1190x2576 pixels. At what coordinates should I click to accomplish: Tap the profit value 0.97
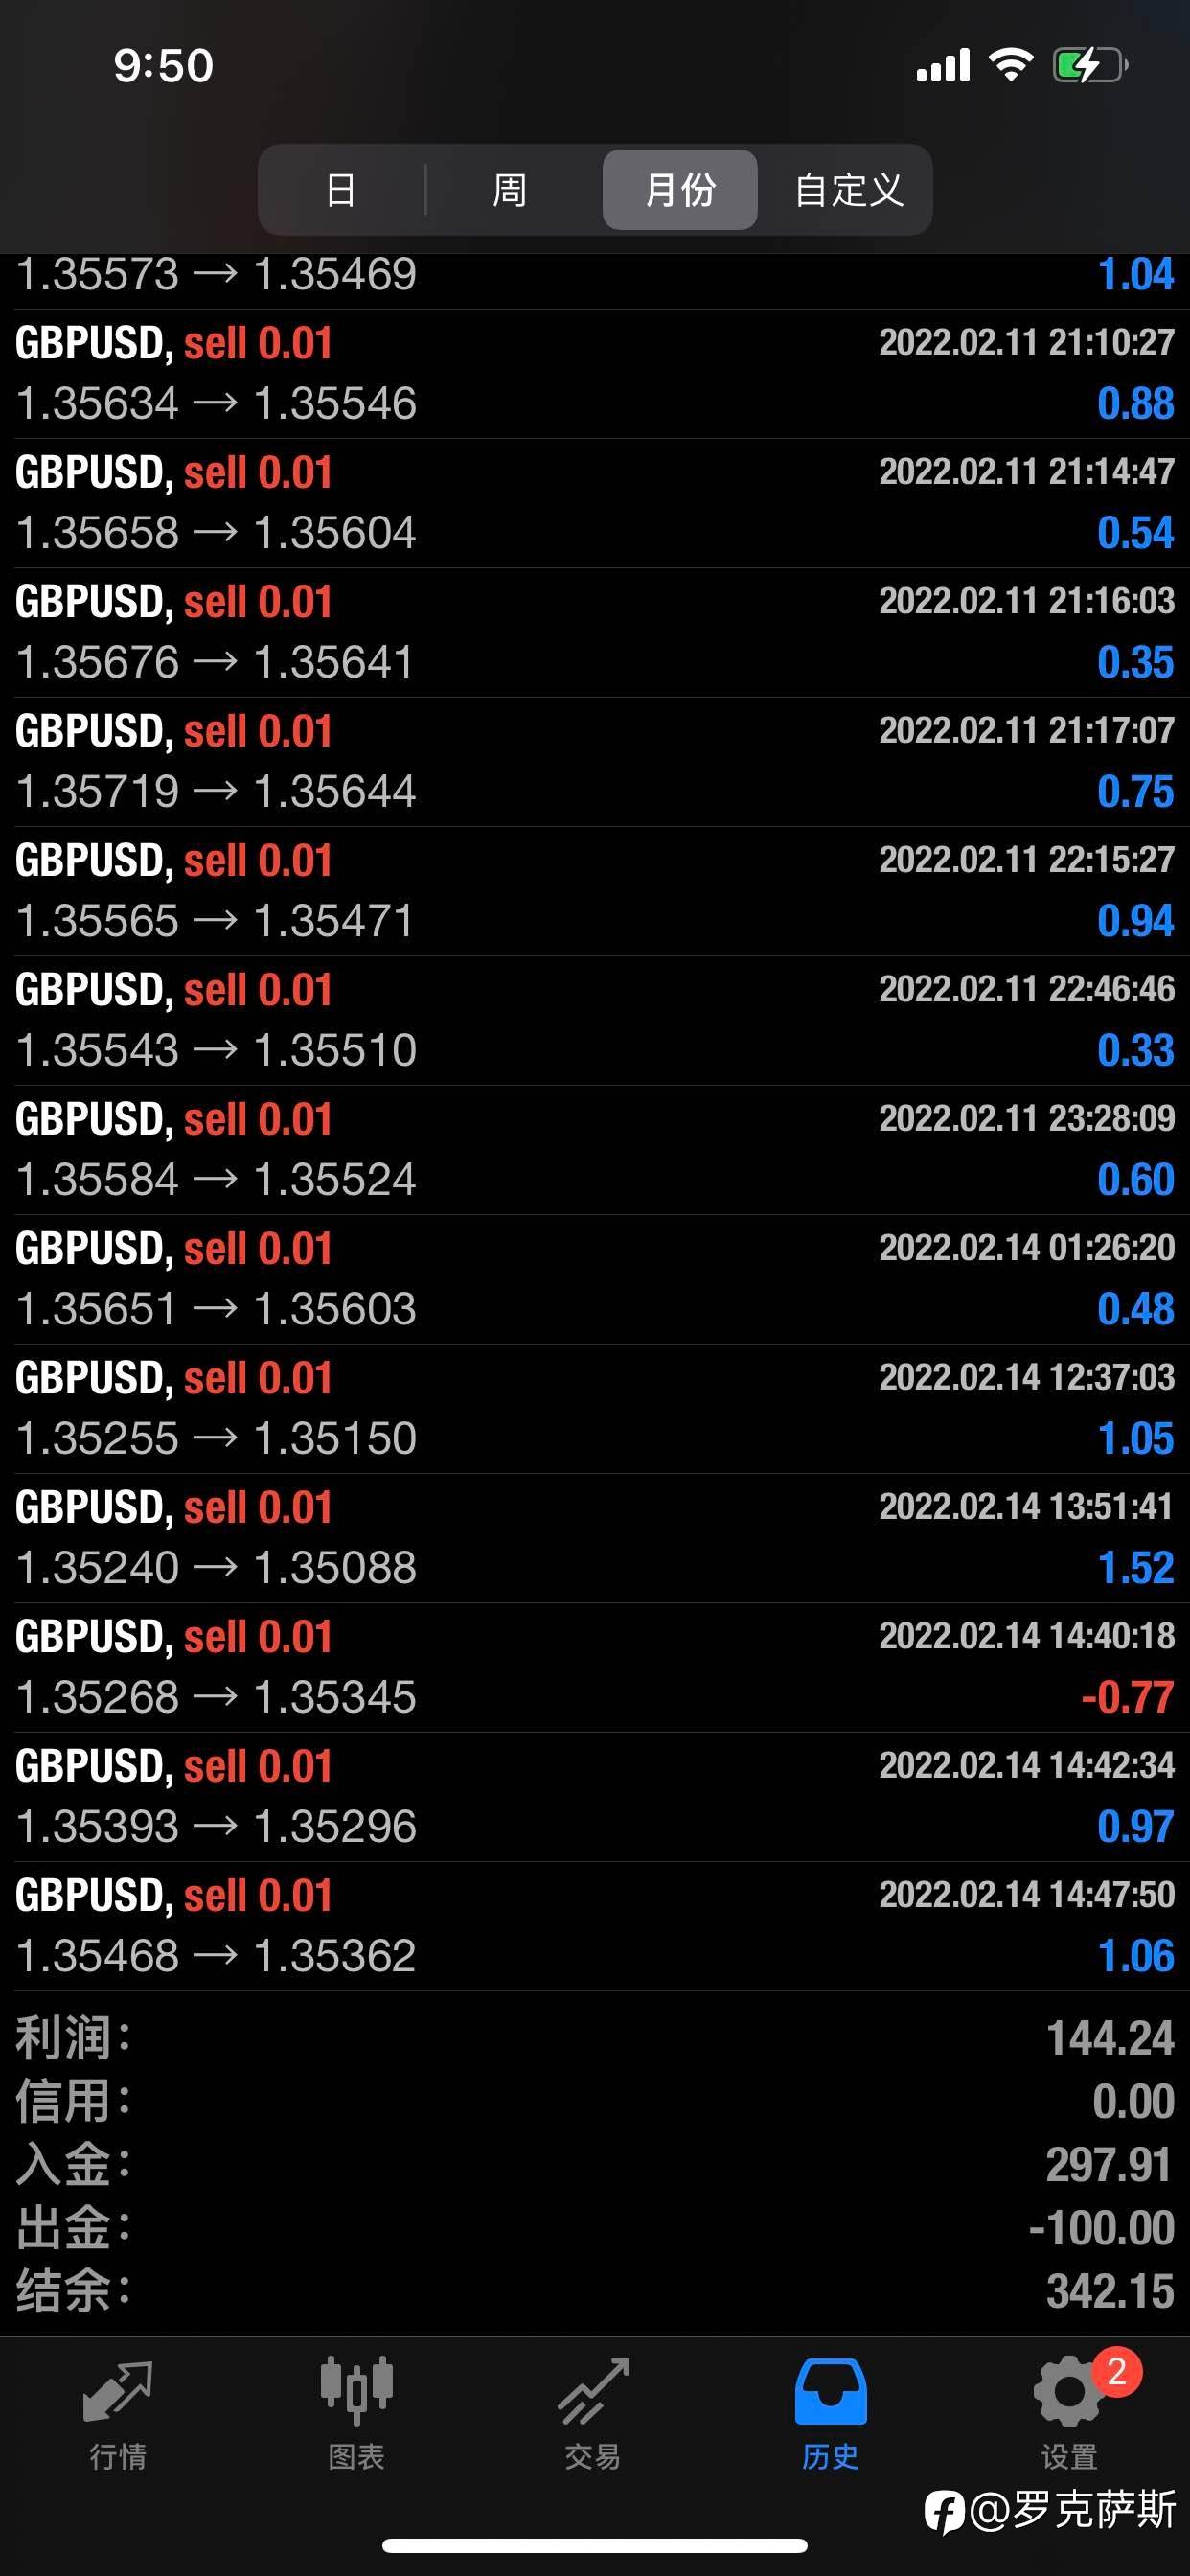click(x=1135, y=1826)
